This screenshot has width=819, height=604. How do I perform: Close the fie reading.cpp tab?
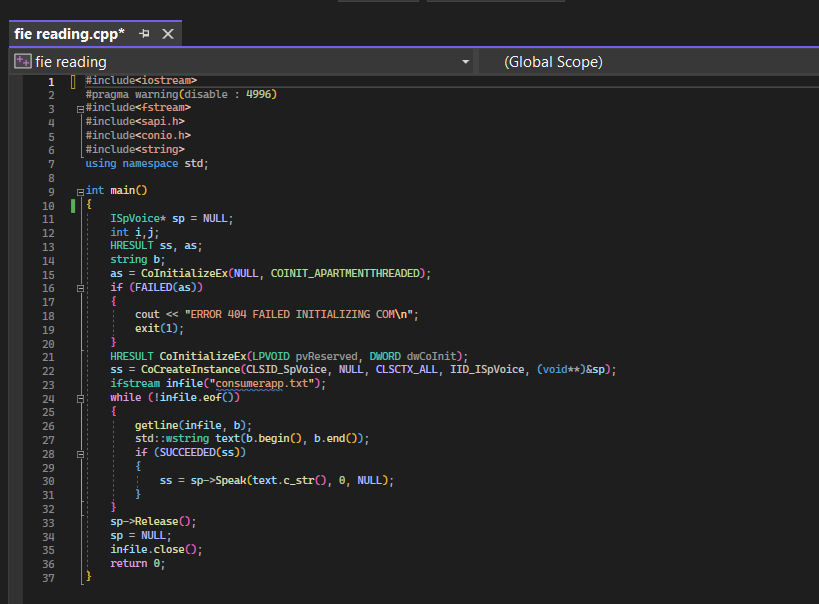(x=166, y=33)
